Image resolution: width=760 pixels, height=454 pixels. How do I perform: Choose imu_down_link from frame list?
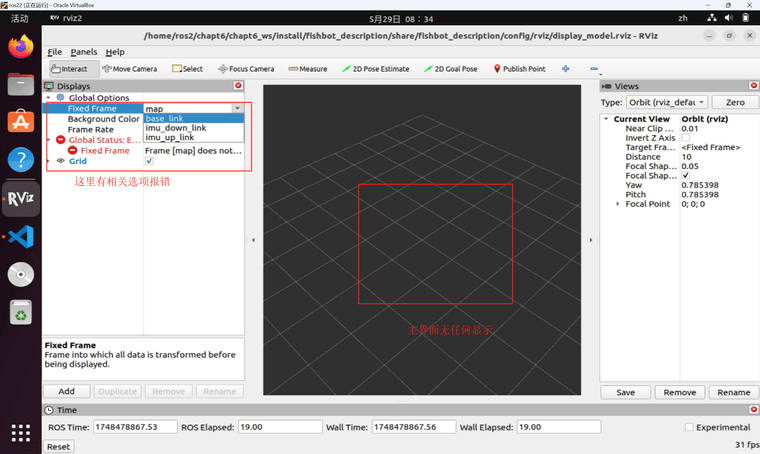click(x=193, y=128)
